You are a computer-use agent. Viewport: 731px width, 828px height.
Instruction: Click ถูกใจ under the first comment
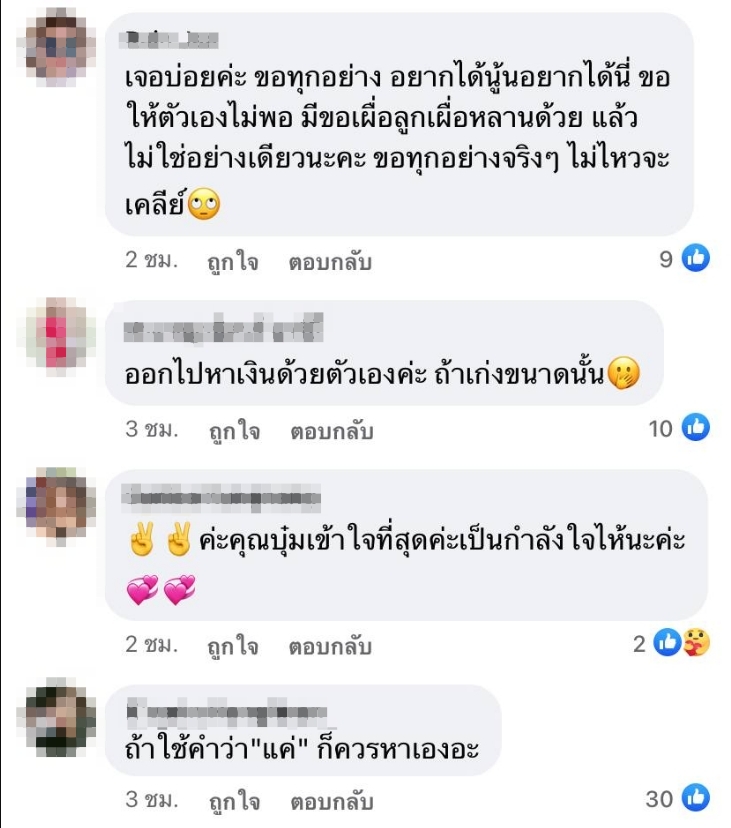click(x=232, y=261)
